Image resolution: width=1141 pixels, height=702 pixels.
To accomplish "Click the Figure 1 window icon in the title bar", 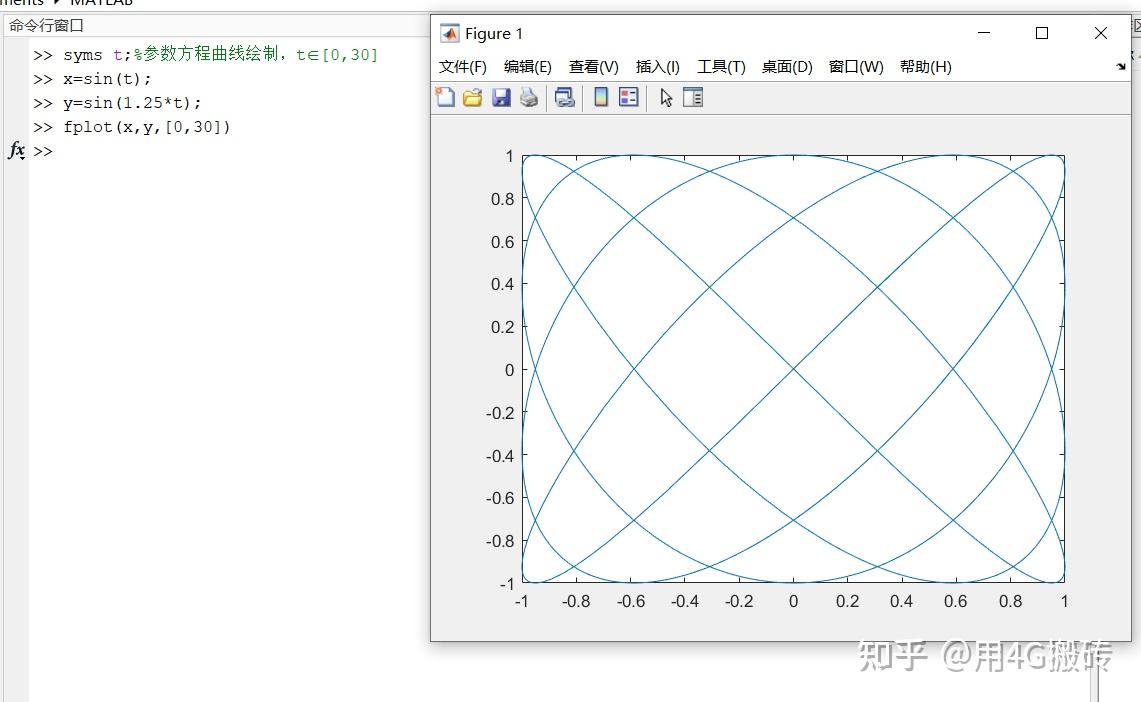I will coord(449,33).
